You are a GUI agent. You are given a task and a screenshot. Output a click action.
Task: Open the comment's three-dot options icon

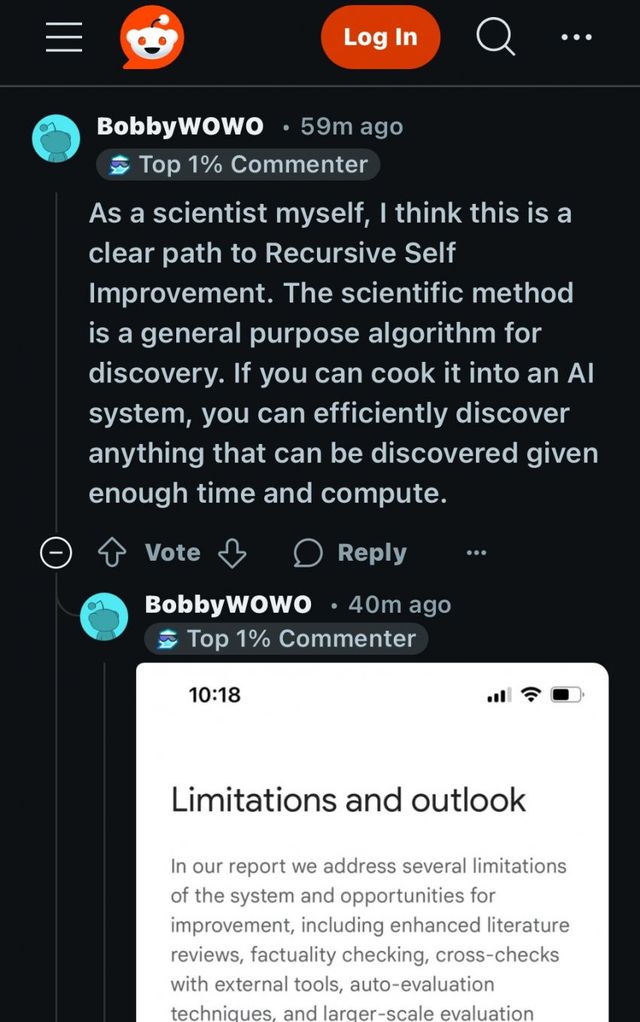(477, 552)
